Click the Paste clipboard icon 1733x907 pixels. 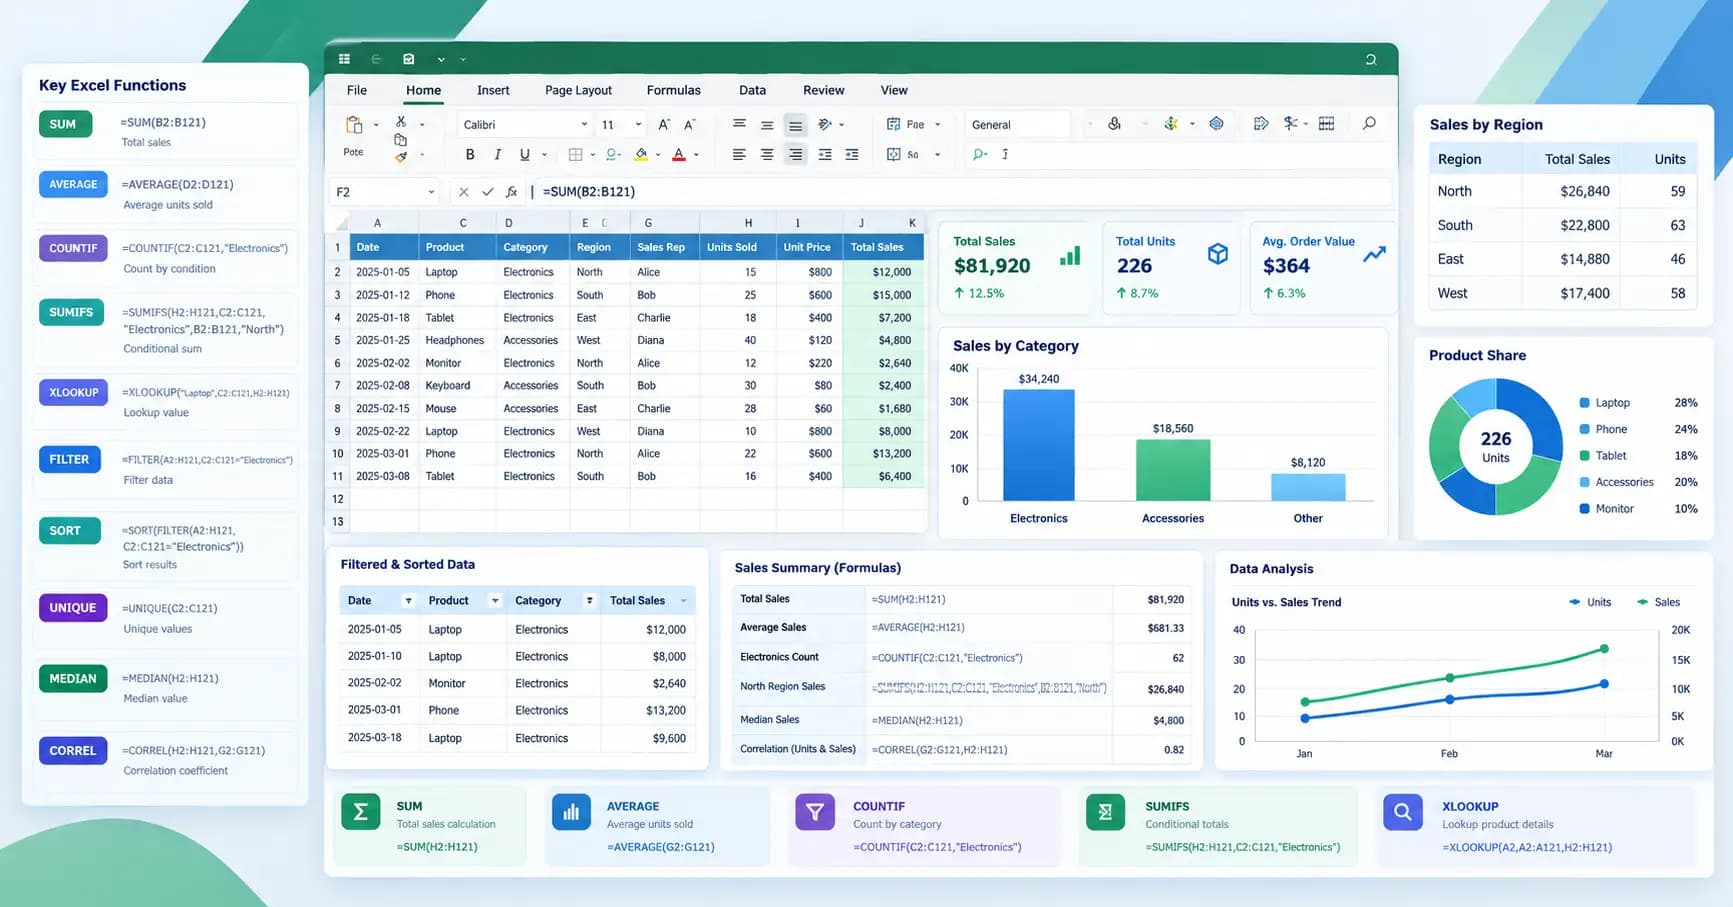point(354,125)
